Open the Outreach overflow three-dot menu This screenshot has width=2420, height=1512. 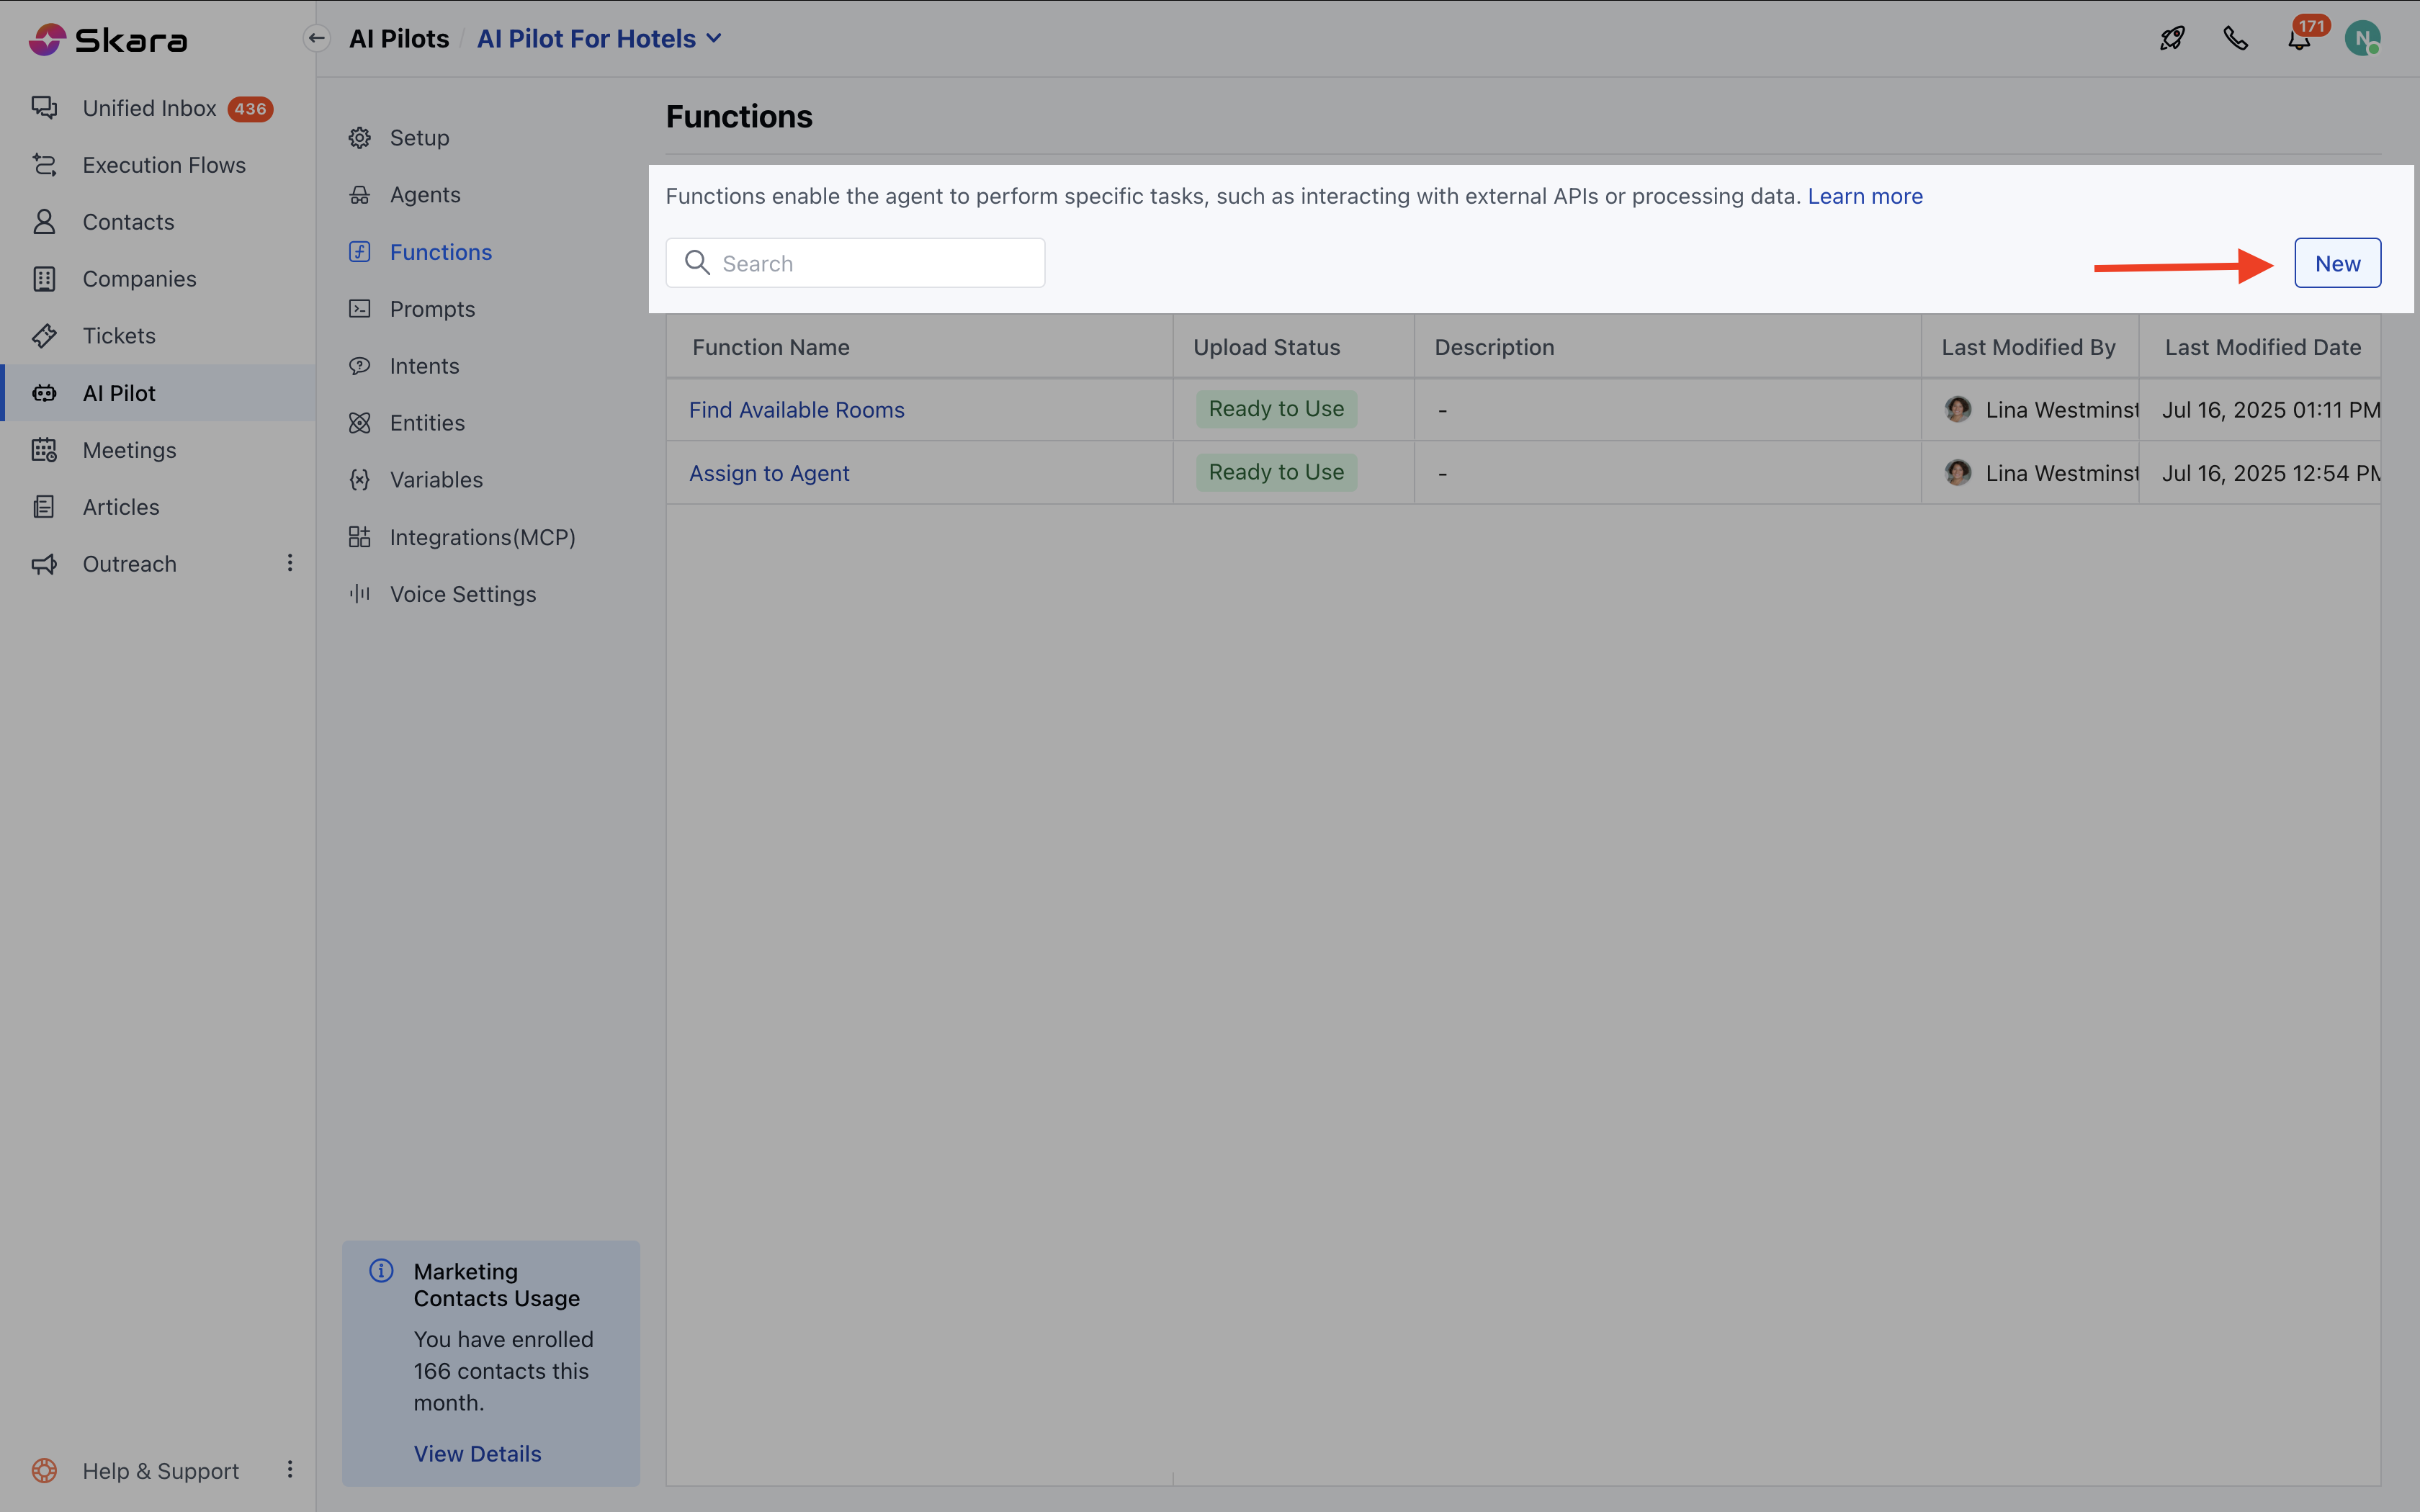coord(289,563)
